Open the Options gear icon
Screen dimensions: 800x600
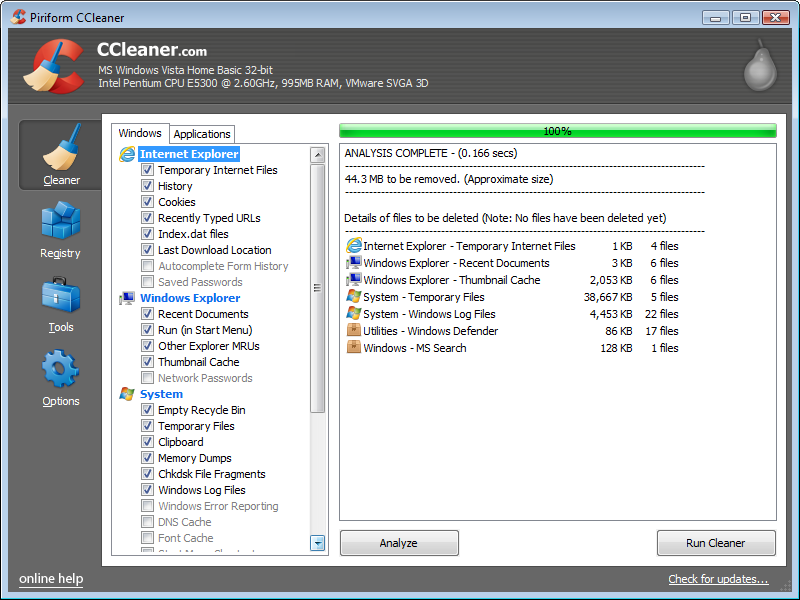coord(61,368)
